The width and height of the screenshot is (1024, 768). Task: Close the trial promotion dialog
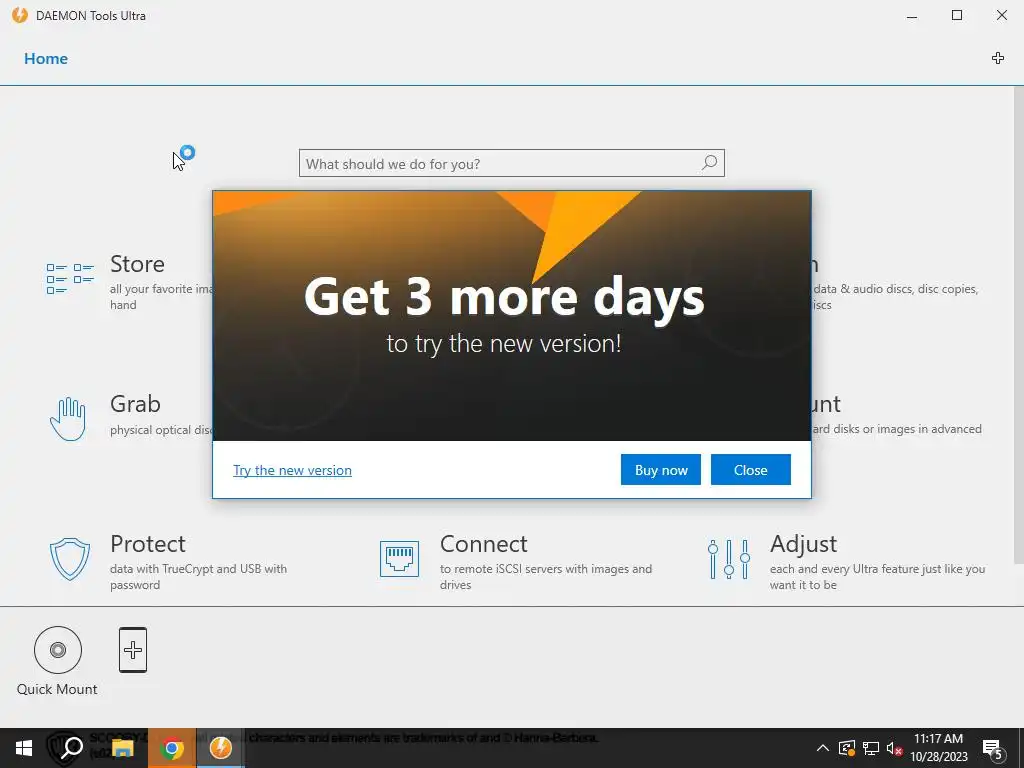[750, 470]
